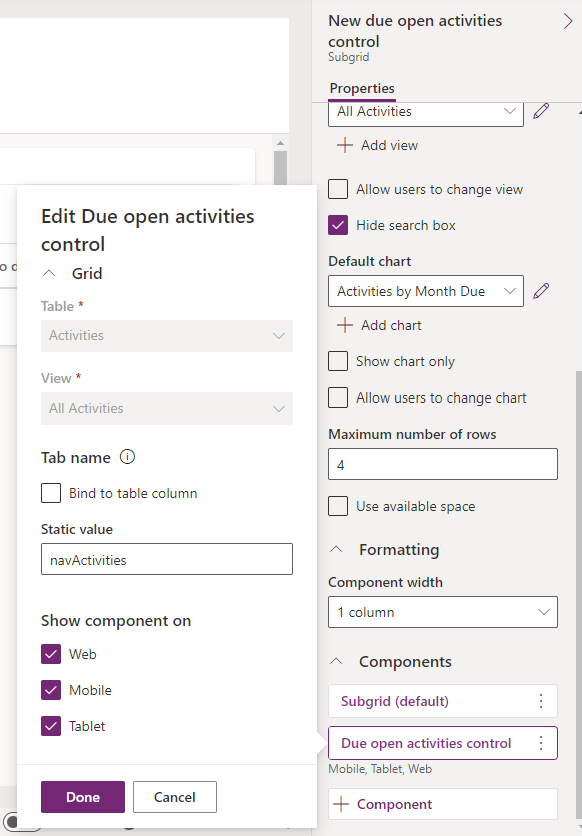Open the Activities by Month Due dropdown
Image resolution: width=582 pixels, height=836 pixels.
point(426,291)
